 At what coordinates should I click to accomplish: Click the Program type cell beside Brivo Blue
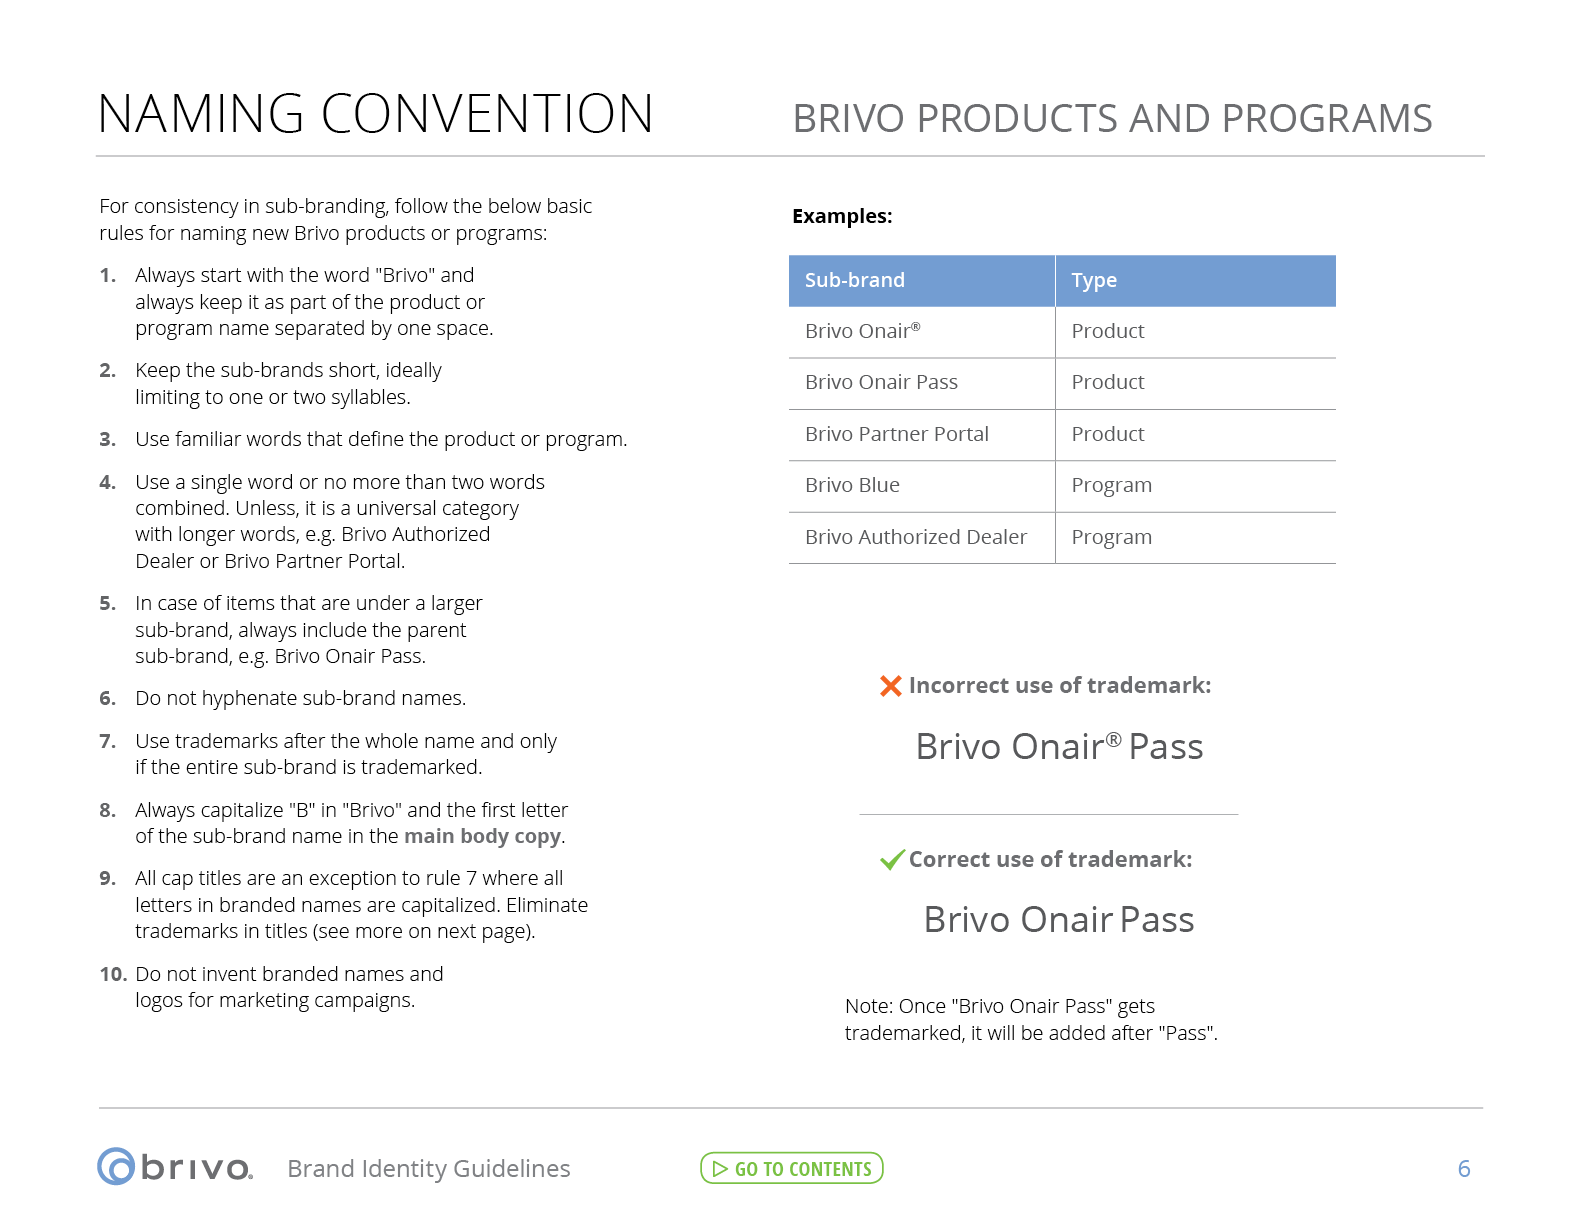[1111, 486]
